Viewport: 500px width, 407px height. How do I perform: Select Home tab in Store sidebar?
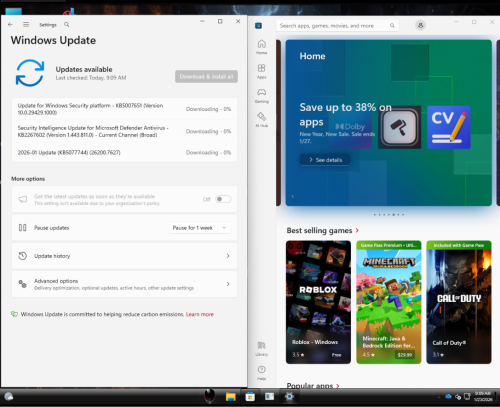[x=262, y=47]
